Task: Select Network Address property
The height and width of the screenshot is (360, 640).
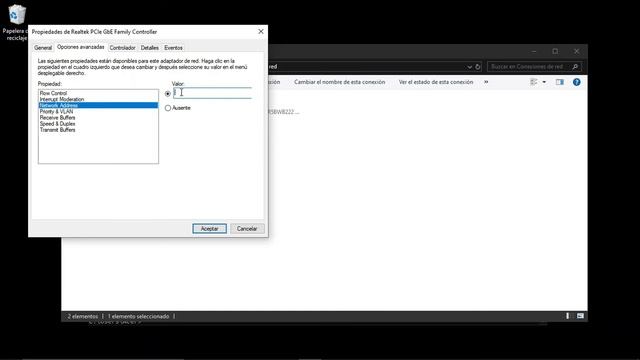Action: pyautogui.click(x=98, y=105)
